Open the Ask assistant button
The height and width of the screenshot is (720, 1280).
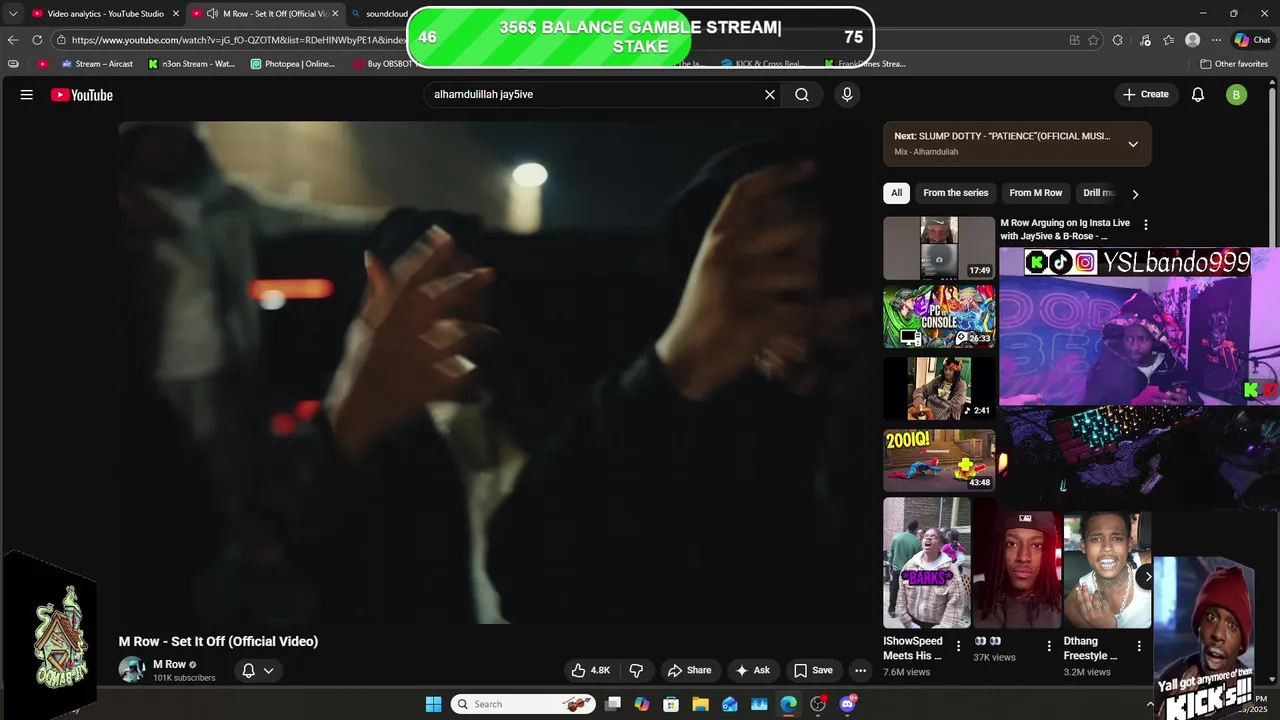753,670
